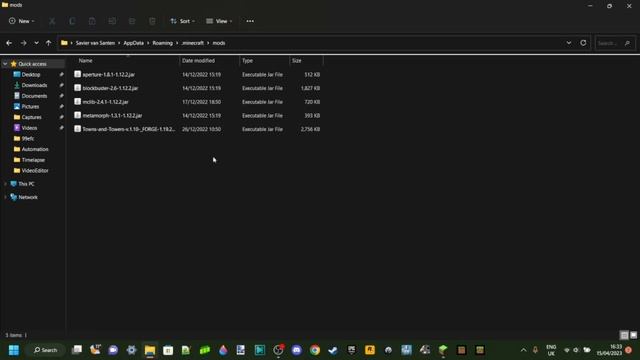Refresh the mods folder
640x360 pixels.
pos(583,43)
